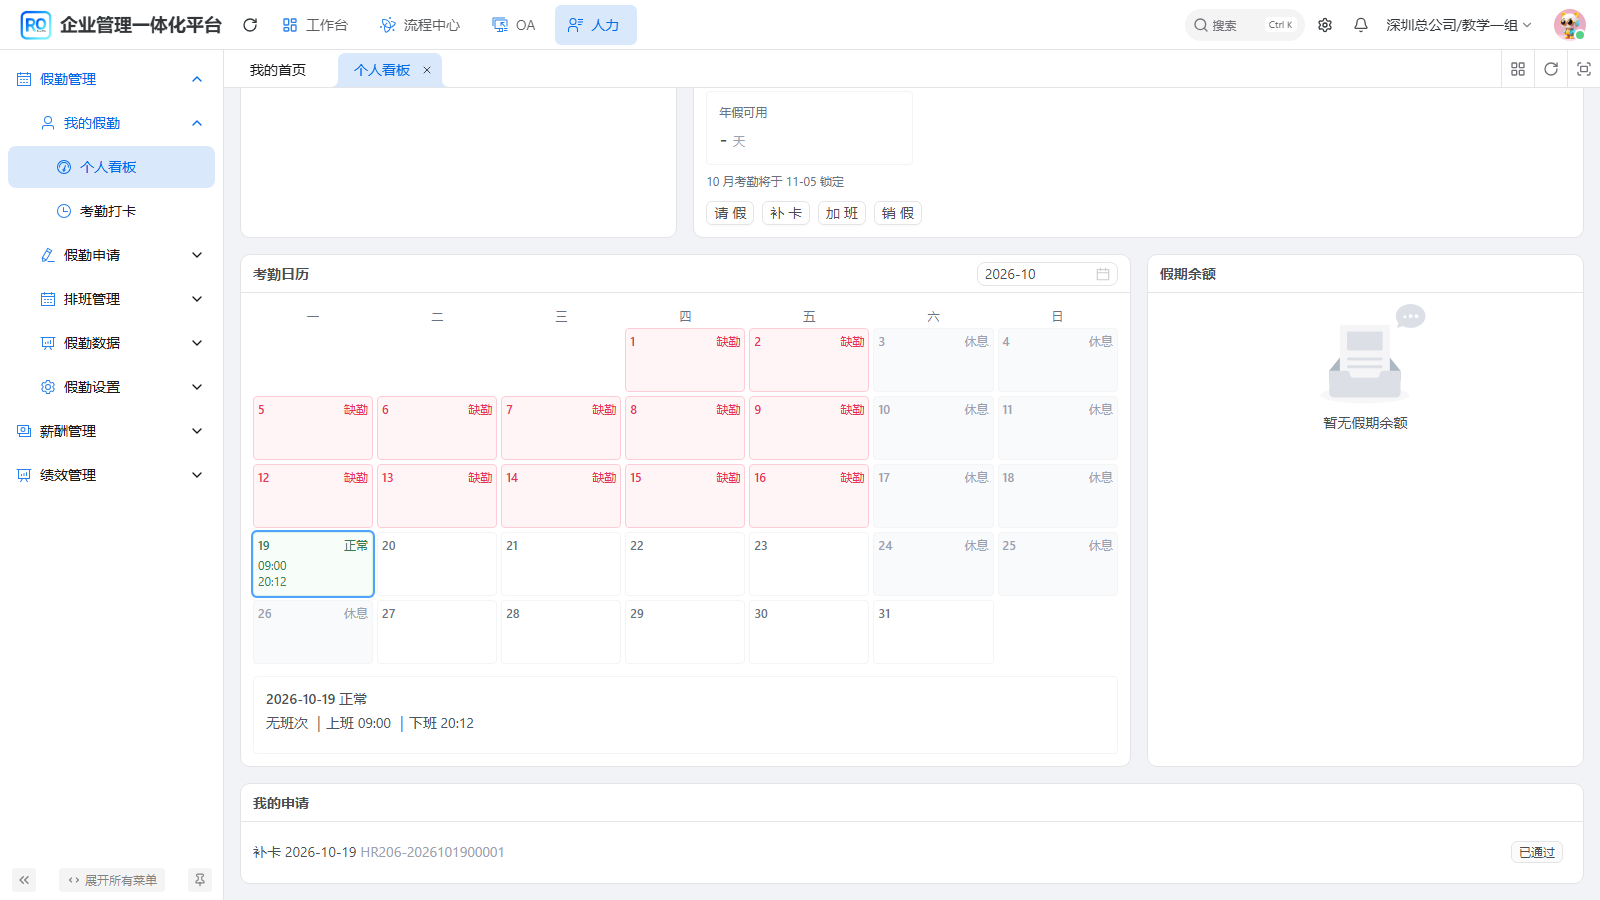Viewport: 1600px width, 900px height.
Task: Open the 补卡 2026-10-19 application row
Action: click(911, 852)
